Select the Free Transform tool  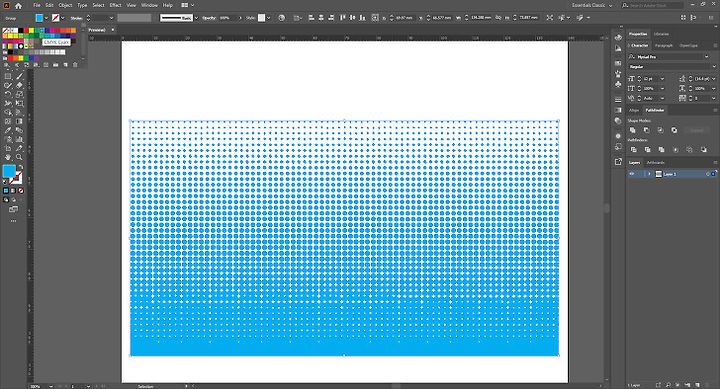[19, 103]
